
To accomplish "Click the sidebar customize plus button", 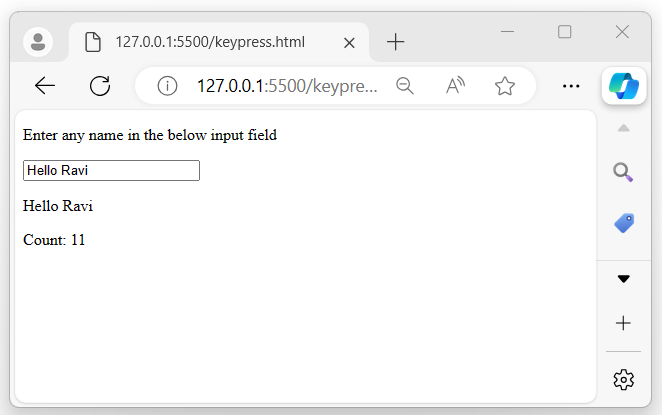I will coord(623,323).
